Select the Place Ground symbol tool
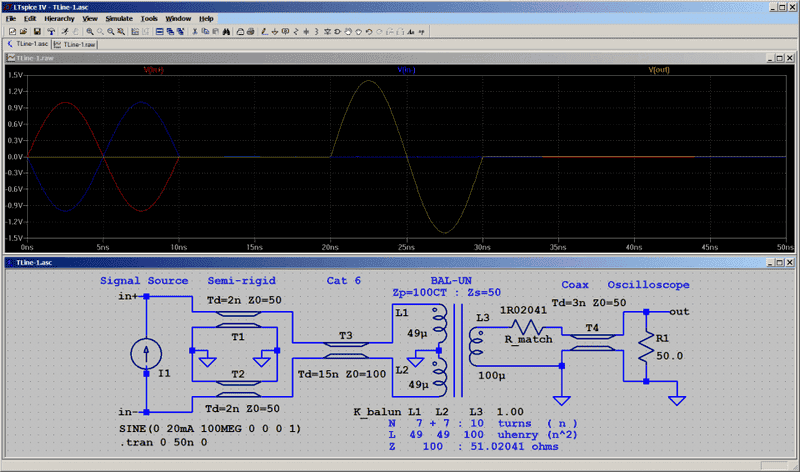This screenshot has width=800, height=472. 275,32
